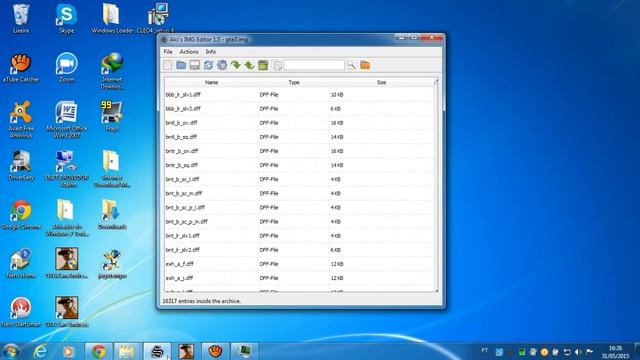Select the Zoom desktop shortcut
640x360 pixels.
67,68
